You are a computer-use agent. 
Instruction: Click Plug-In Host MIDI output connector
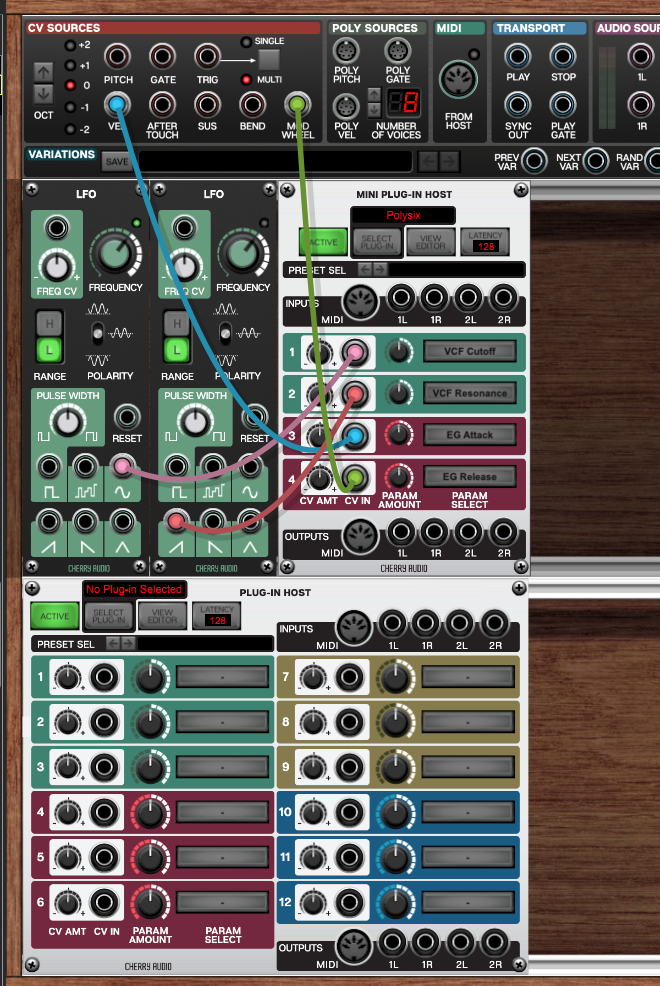click(353, 946)
